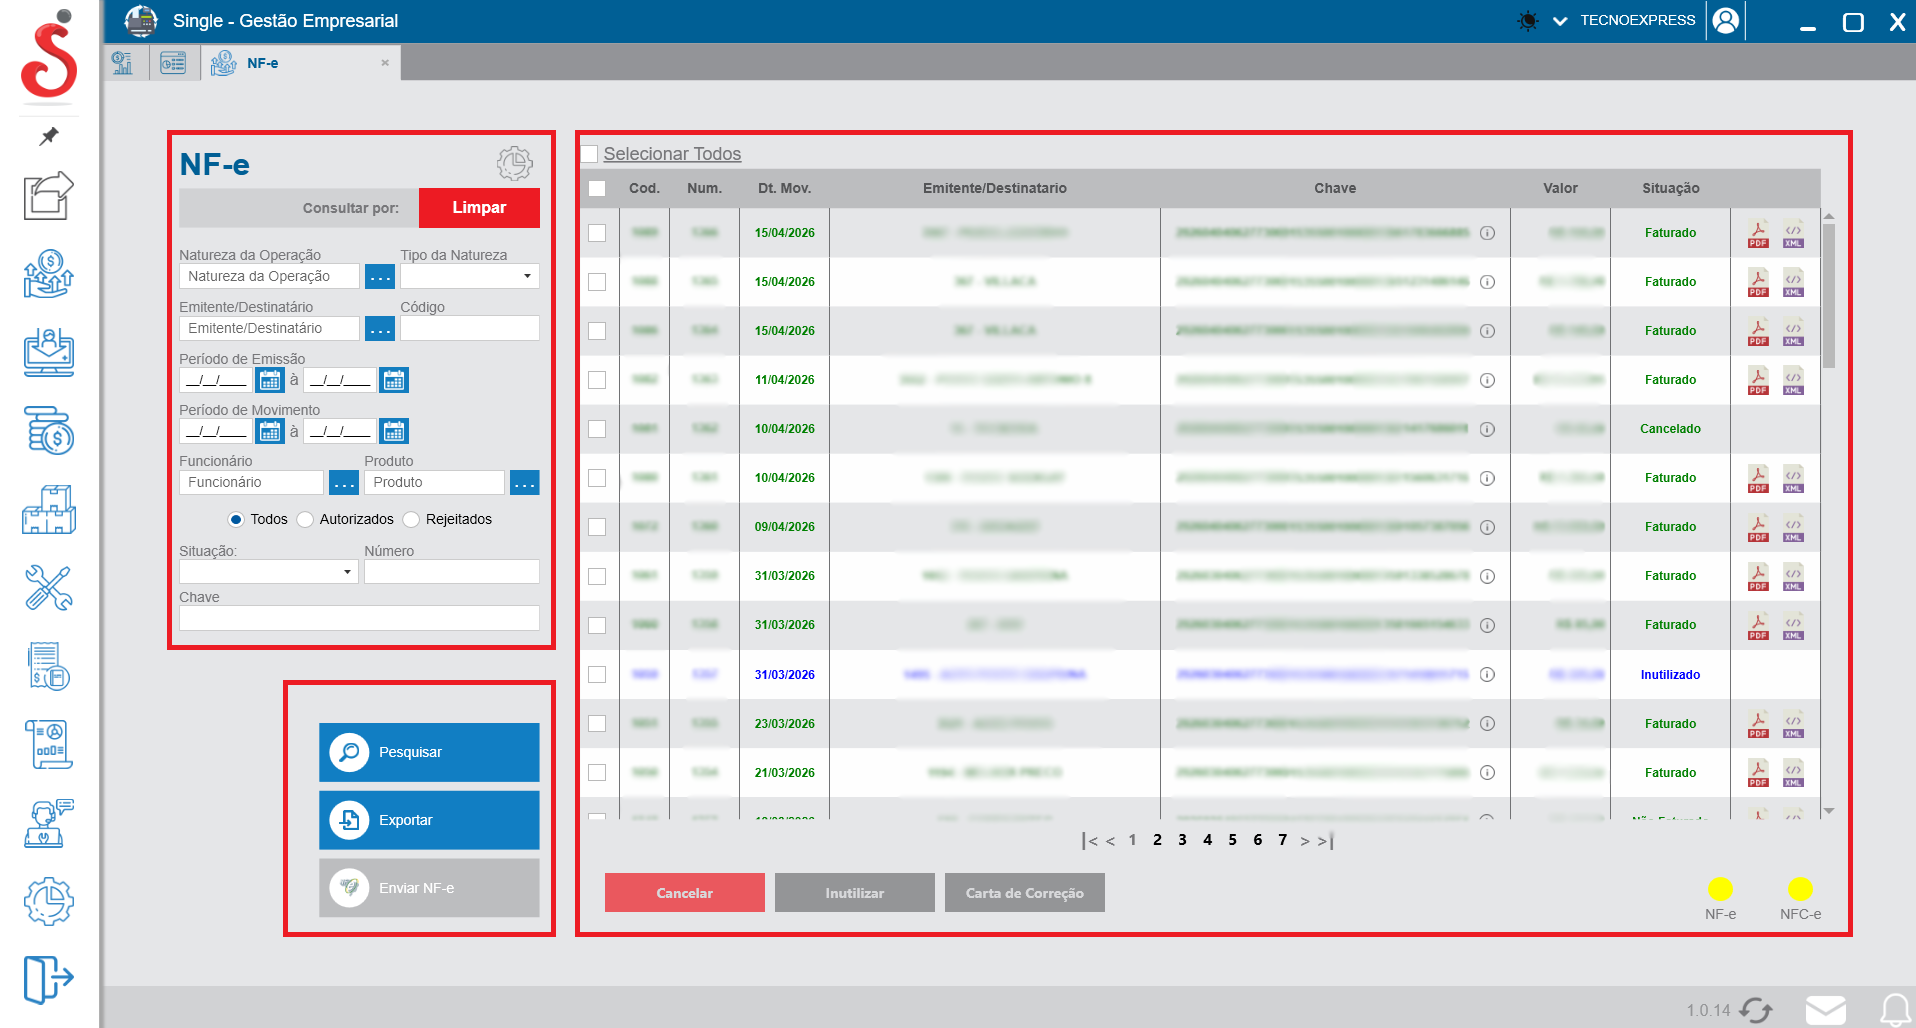
Task: Click the info icon beside the first Chave
Action: click(1487, 233)
